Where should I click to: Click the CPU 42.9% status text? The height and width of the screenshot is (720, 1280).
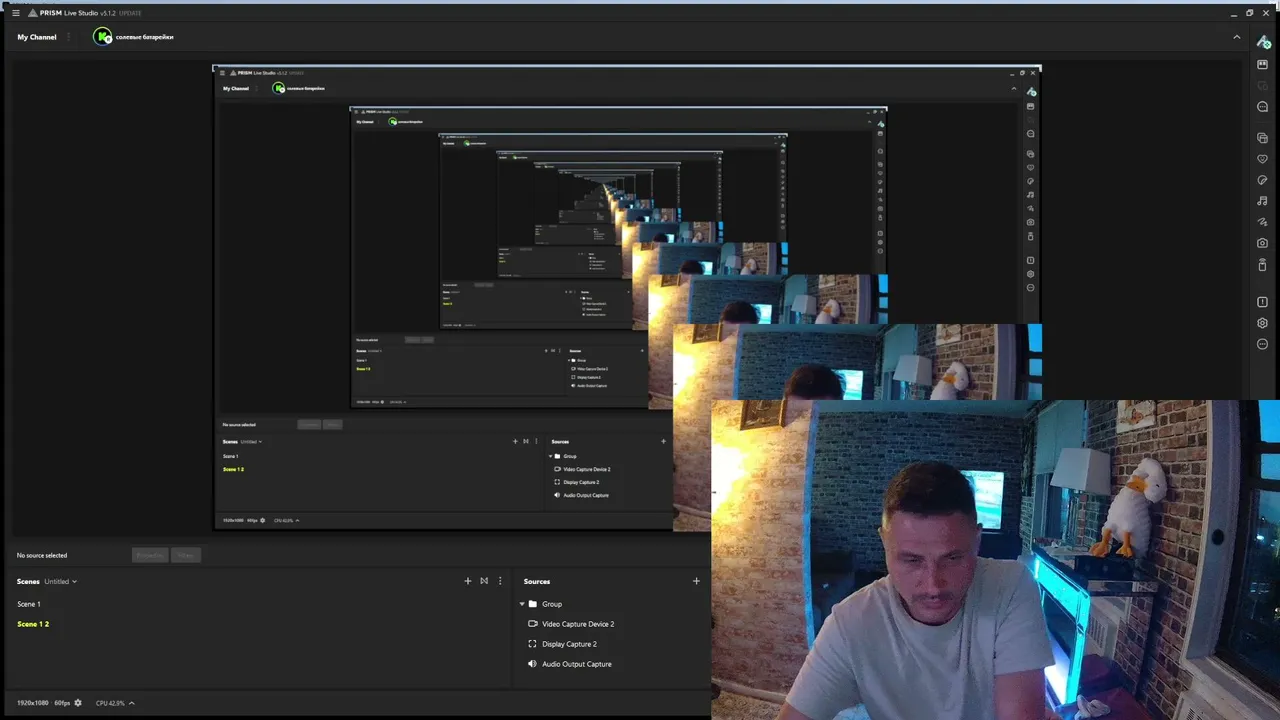point(110,703)
